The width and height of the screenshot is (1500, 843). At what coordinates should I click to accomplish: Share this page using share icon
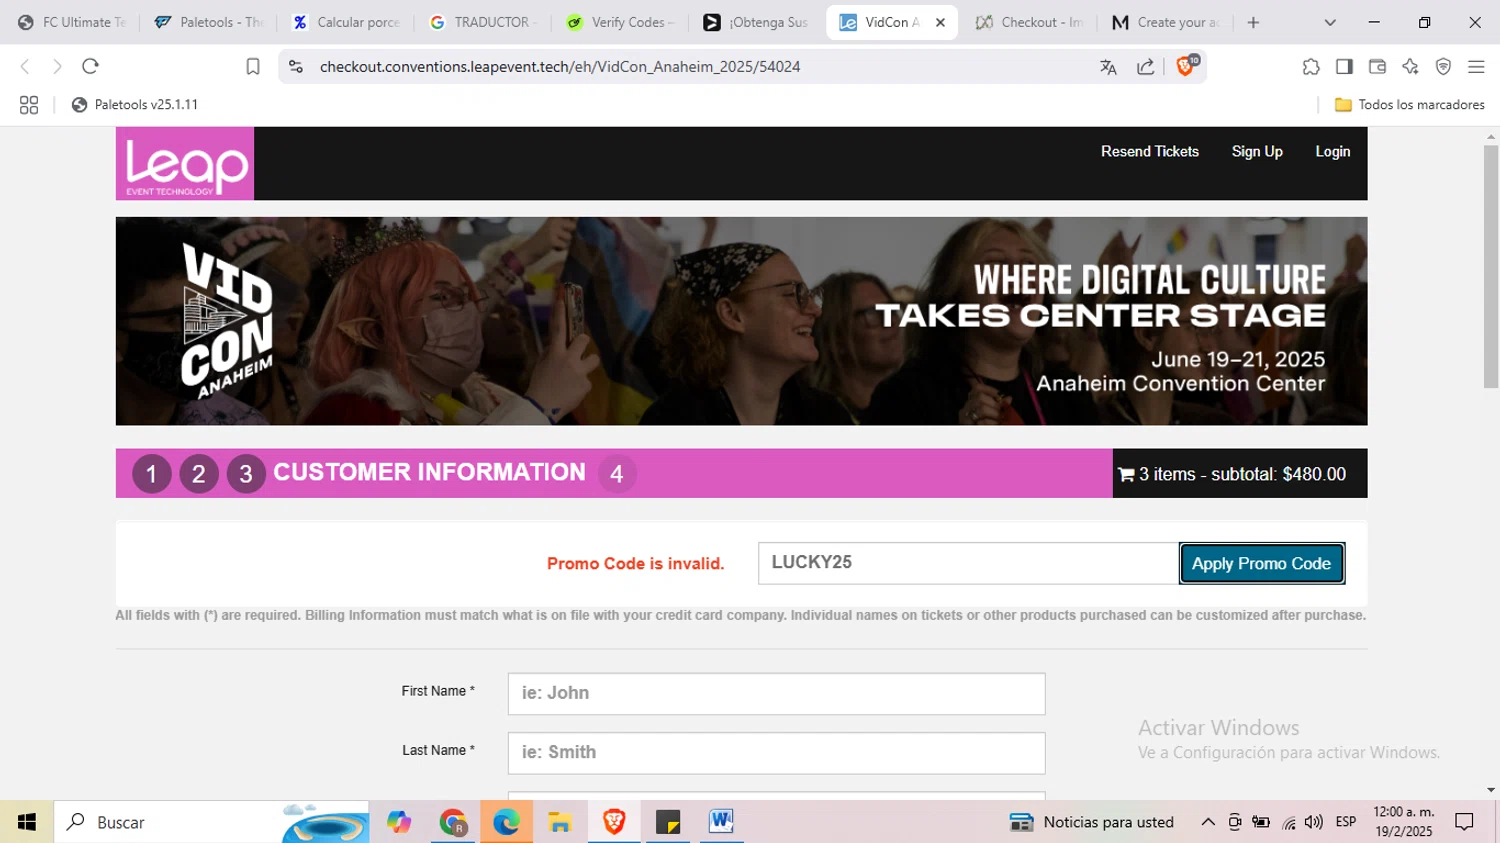click(x=1146, y=67)
